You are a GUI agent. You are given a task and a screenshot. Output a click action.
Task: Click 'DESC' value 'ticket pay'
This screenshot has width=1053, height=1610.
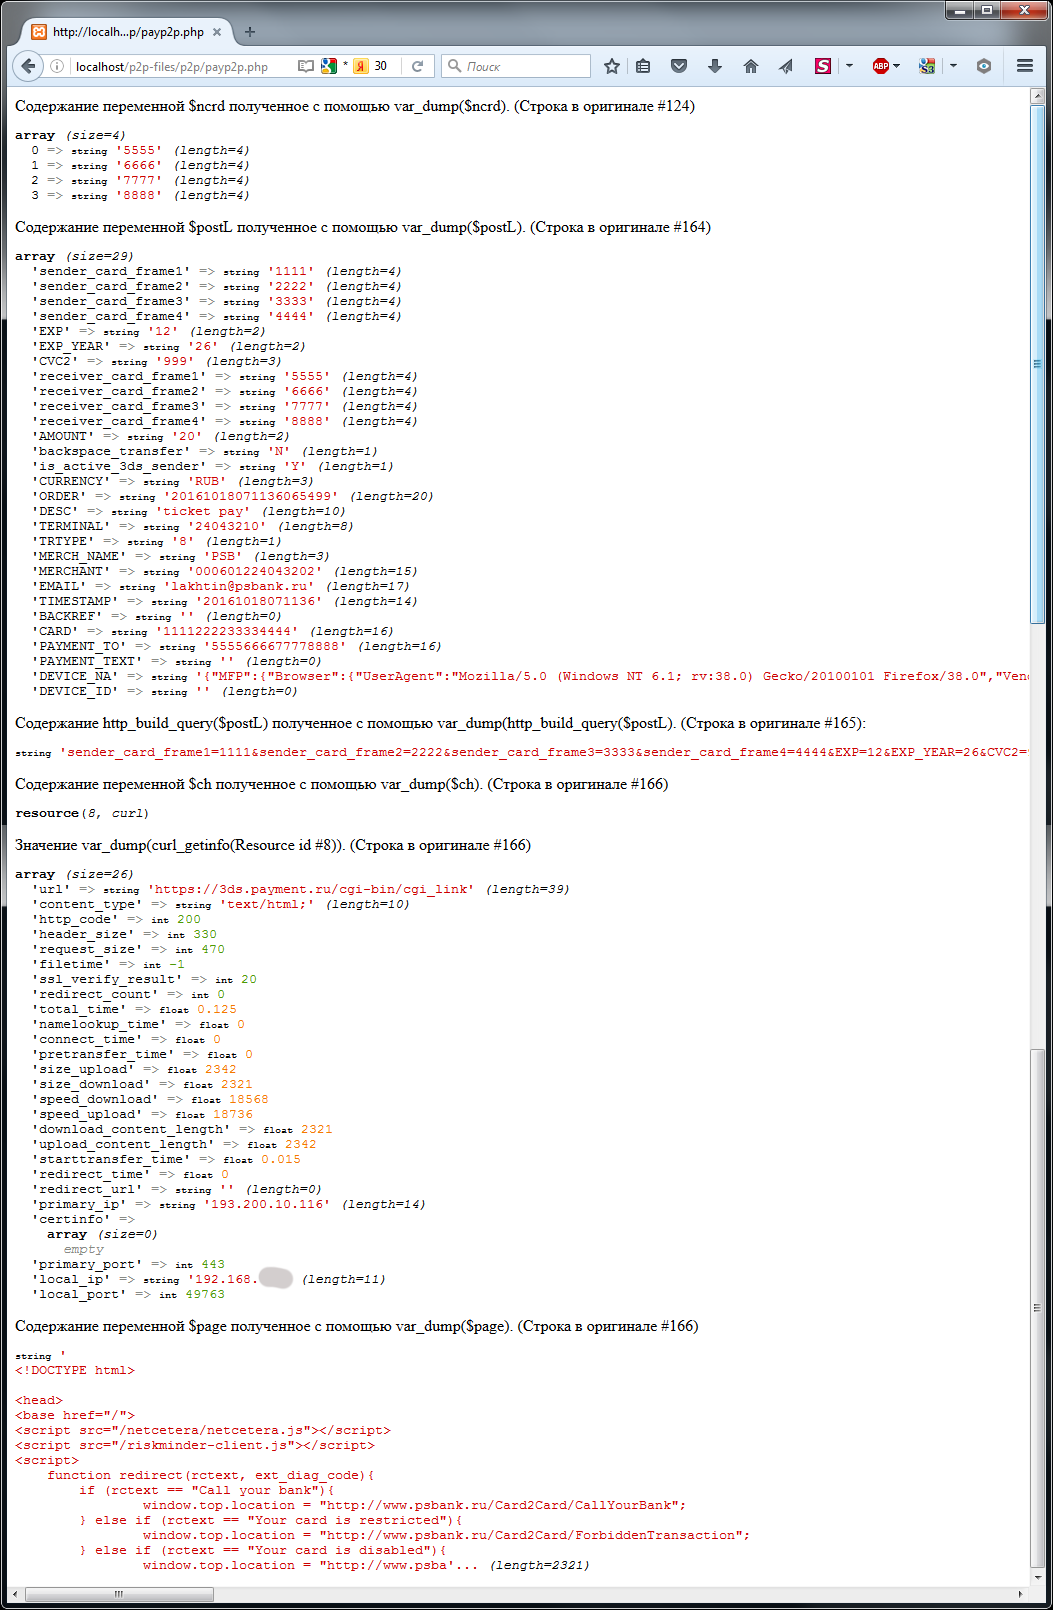pos(201,511)
